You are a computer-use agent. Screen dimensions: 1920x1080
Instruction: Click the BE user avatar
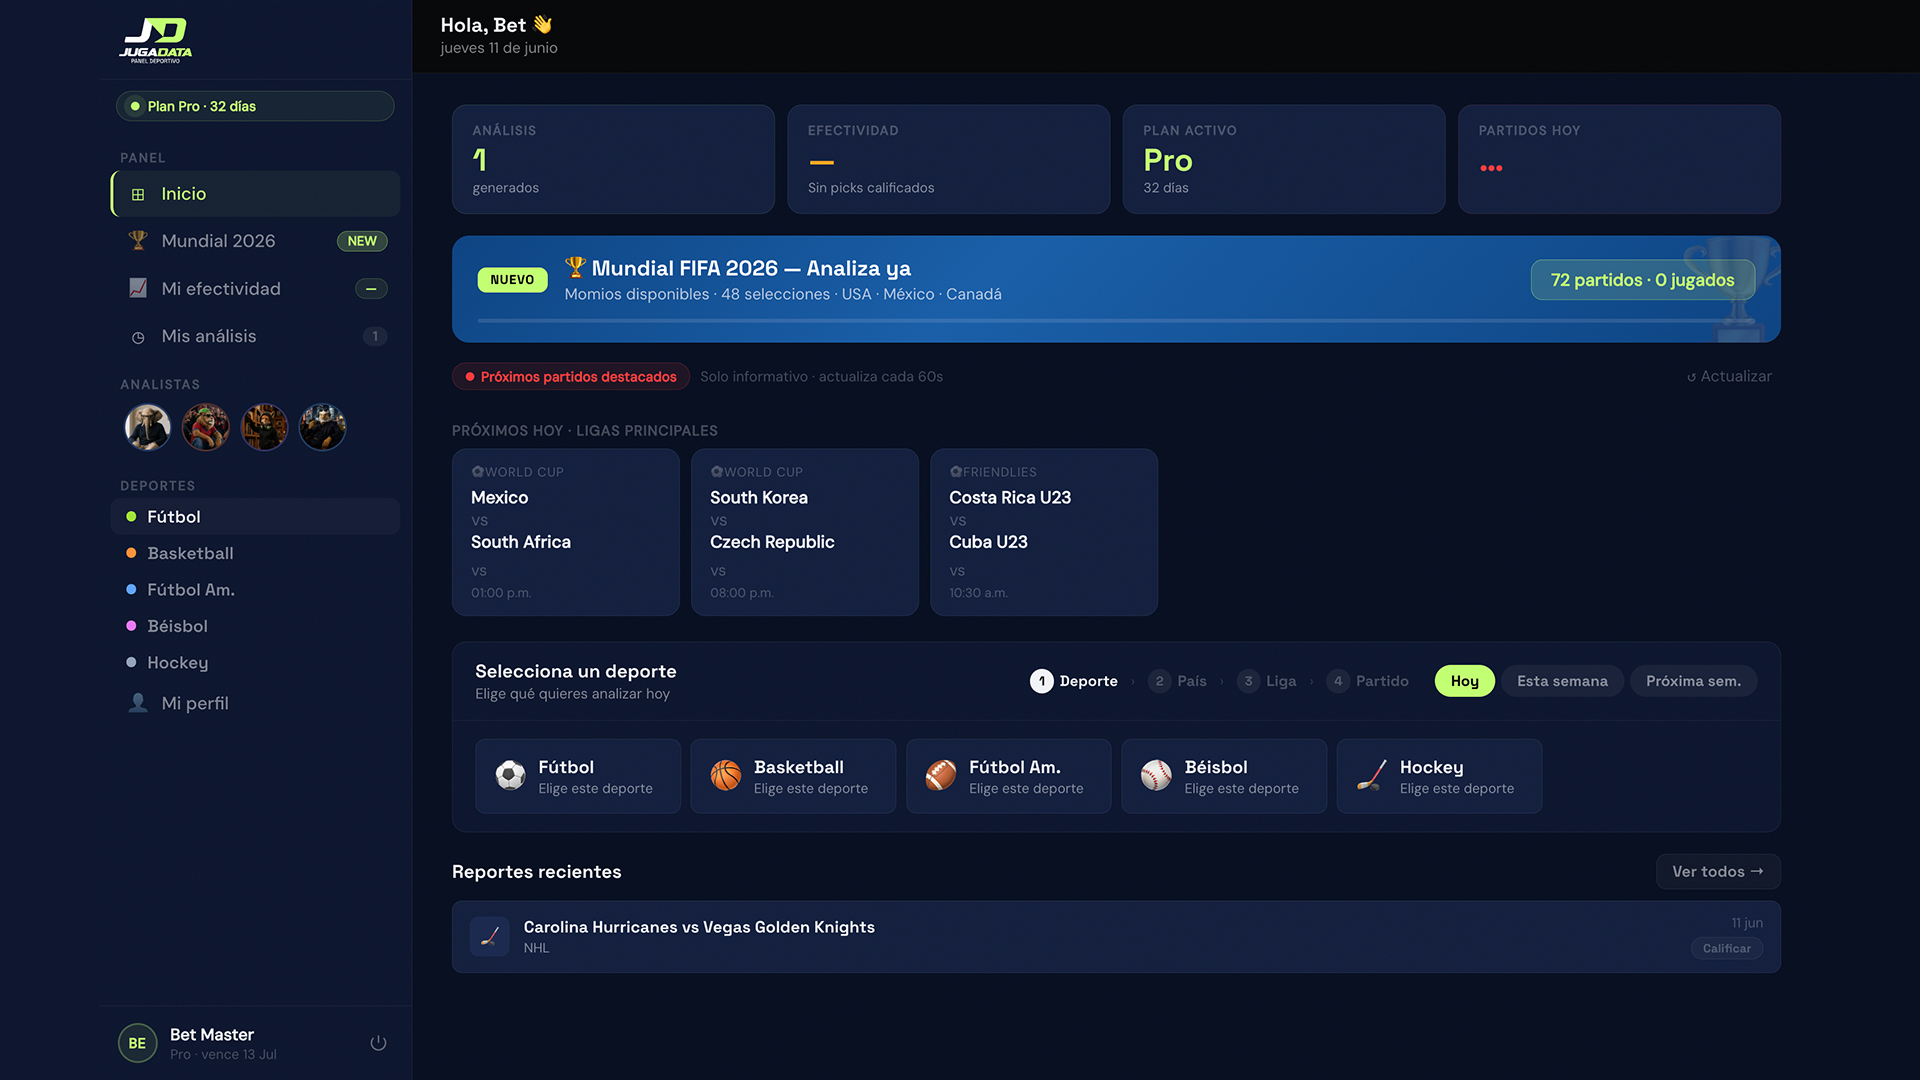pyautogui.click(x=137, y=1043)
